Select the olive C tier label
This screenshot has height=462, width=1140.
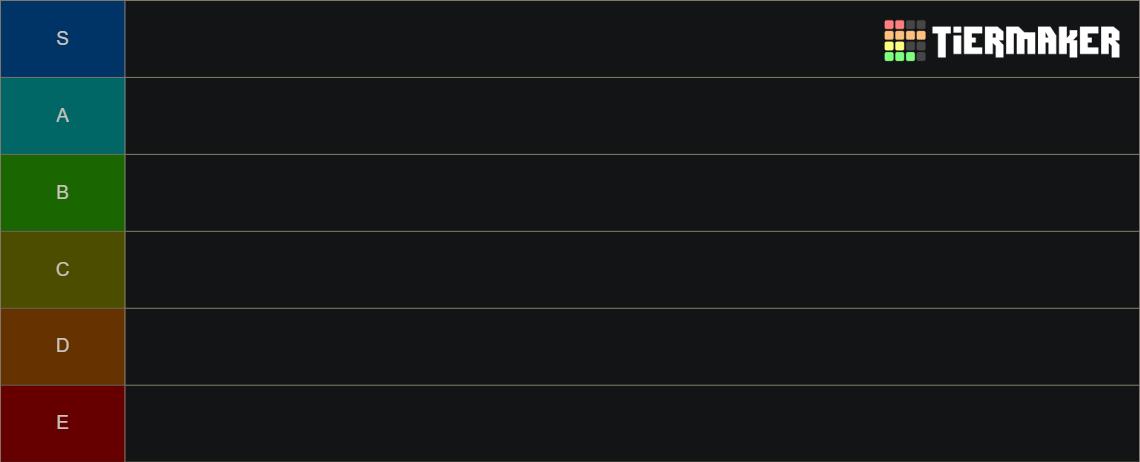[63, 270]
